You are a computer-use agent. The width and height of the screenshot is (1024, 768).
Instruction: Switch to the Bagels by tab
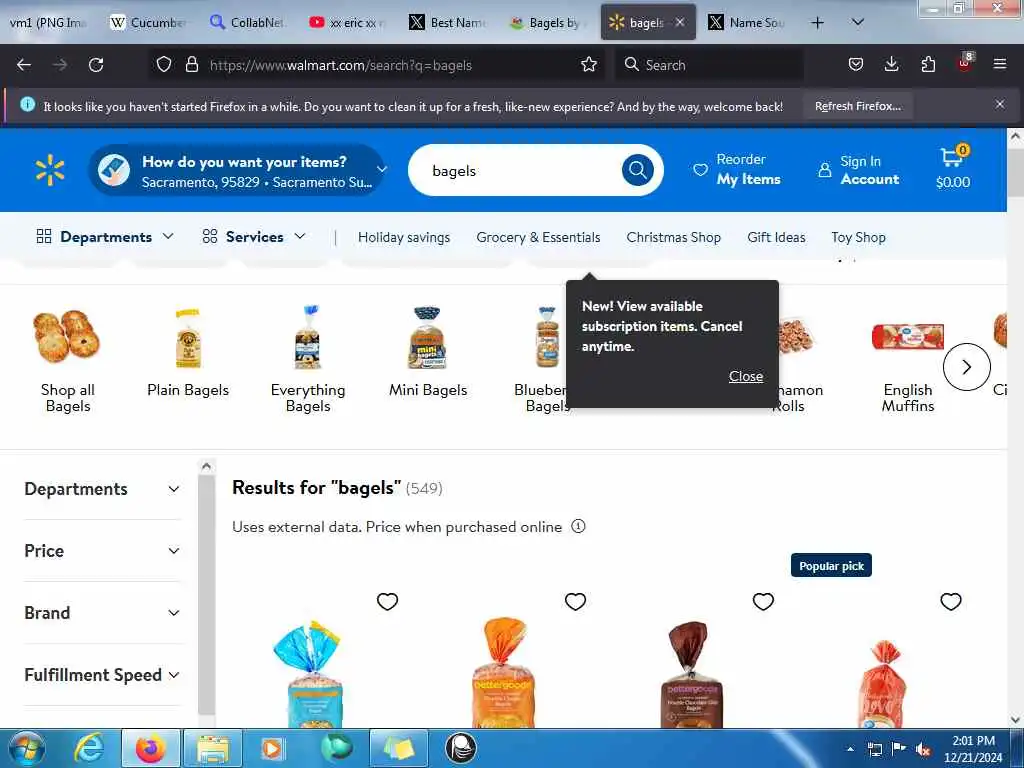tap(546, 23)
